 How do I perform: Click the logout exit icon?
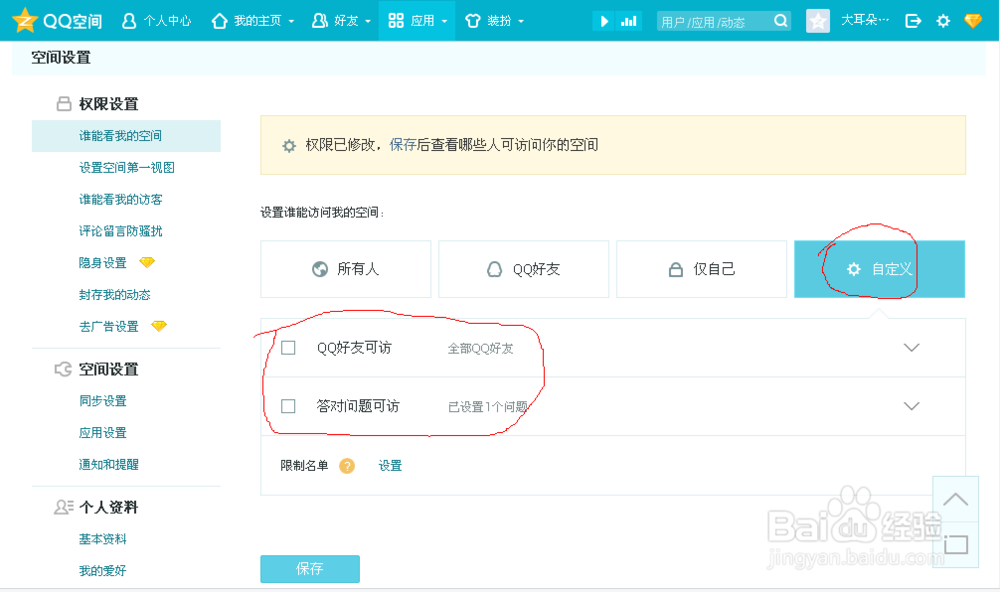click(x=913, y=21)
